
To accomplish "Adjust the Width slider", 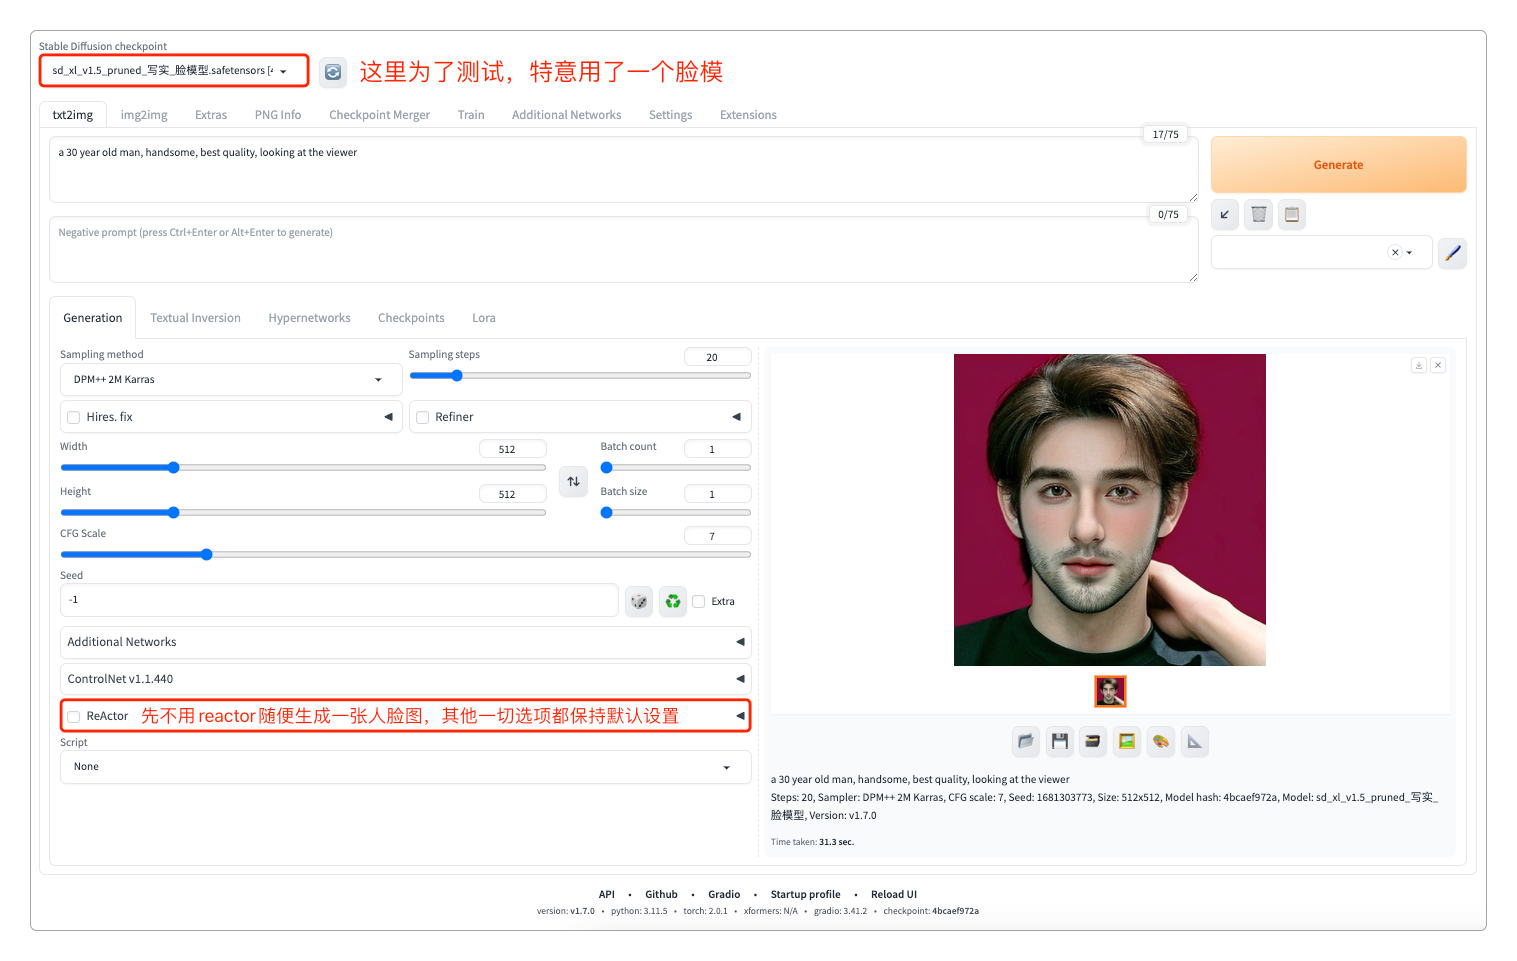I will pos(303,468).
